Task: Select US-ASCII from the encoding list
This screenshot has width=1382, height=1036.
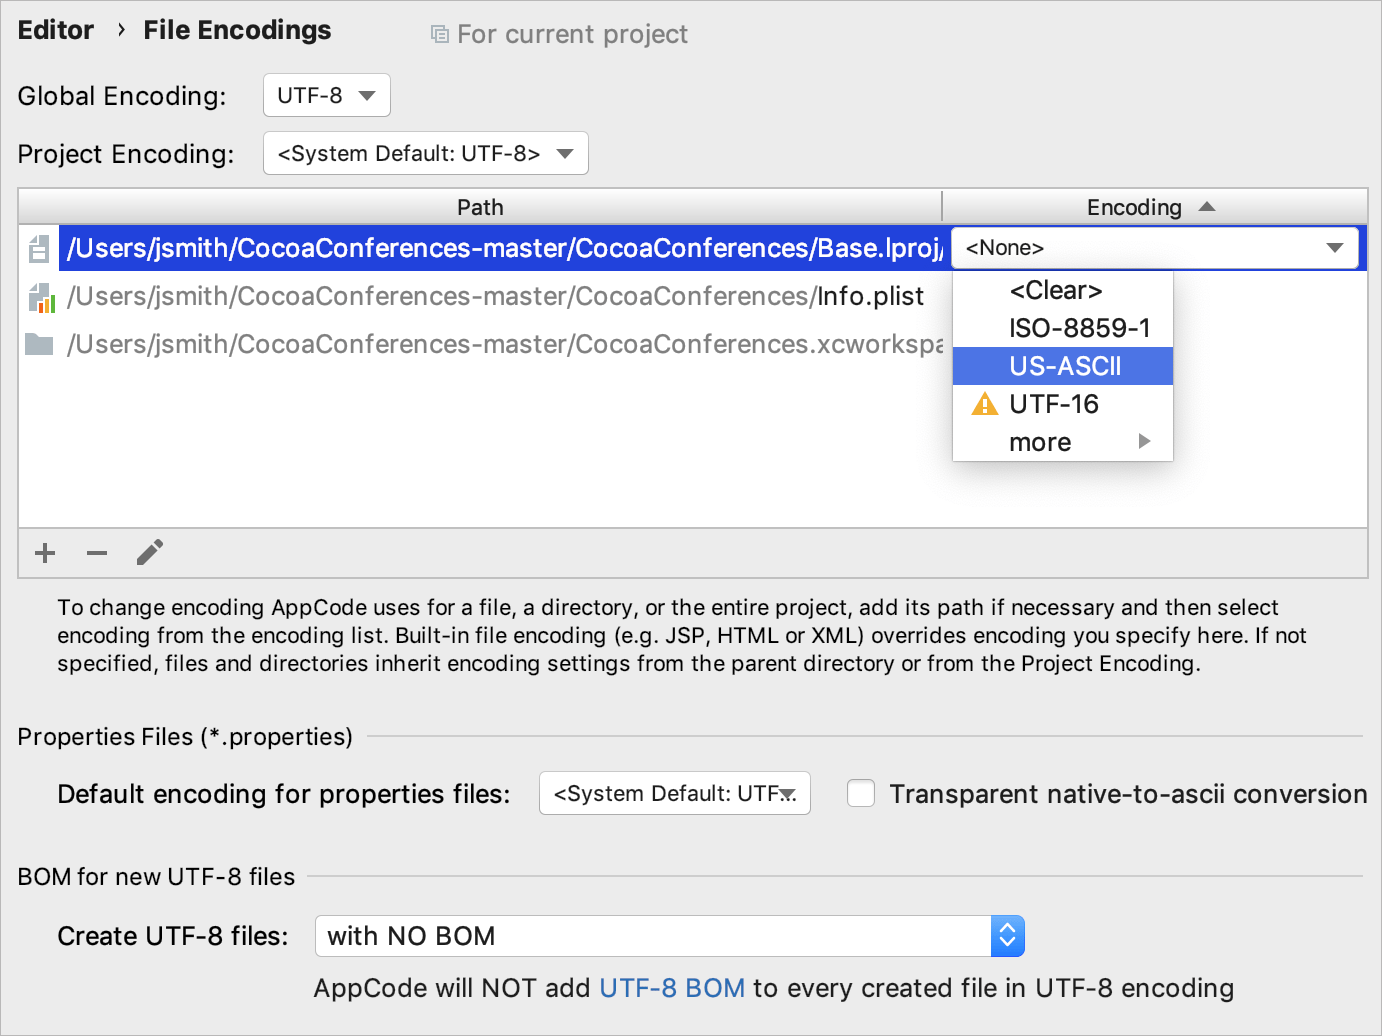Action: pyautogui.click(x=1062, y=365)
